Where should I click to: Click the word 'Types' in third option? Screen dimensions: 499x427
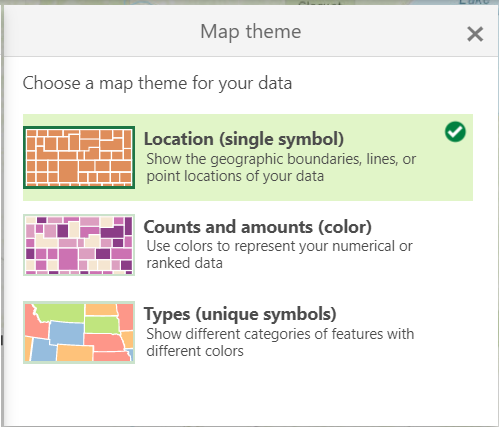(x=167, y=315)
